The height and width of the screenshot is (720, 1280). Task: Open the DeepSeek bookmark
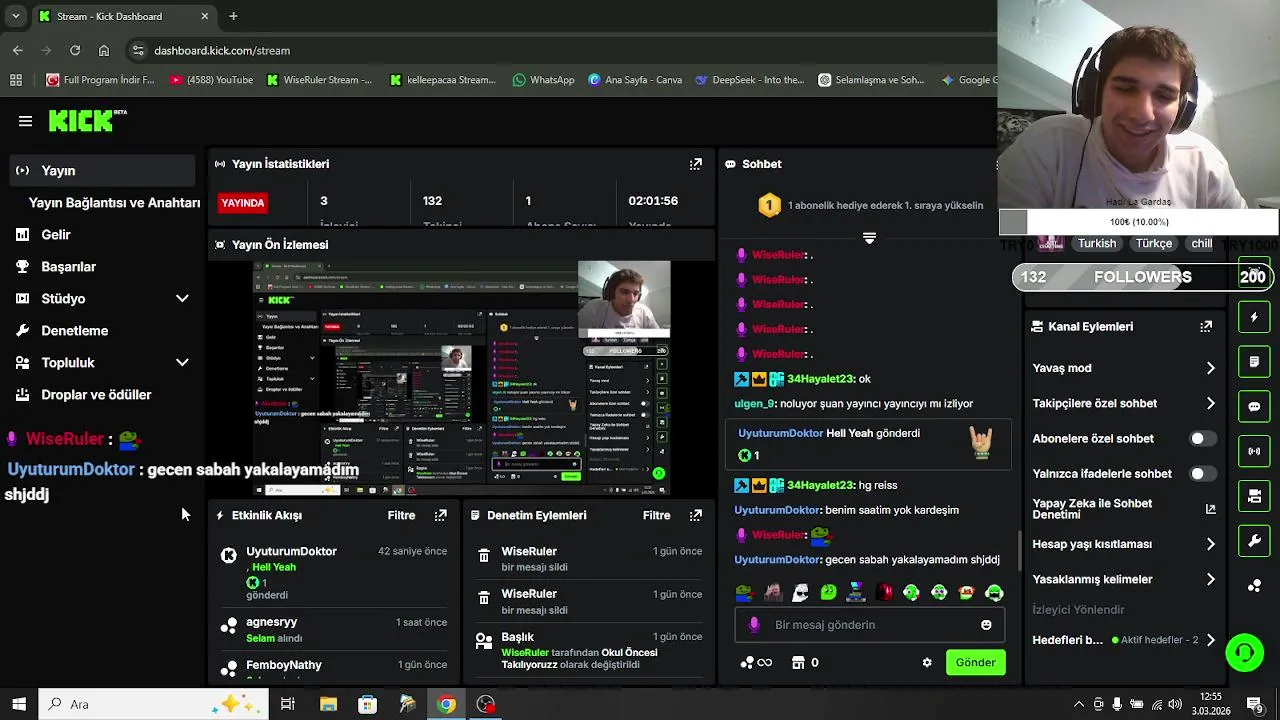[750, 80]
